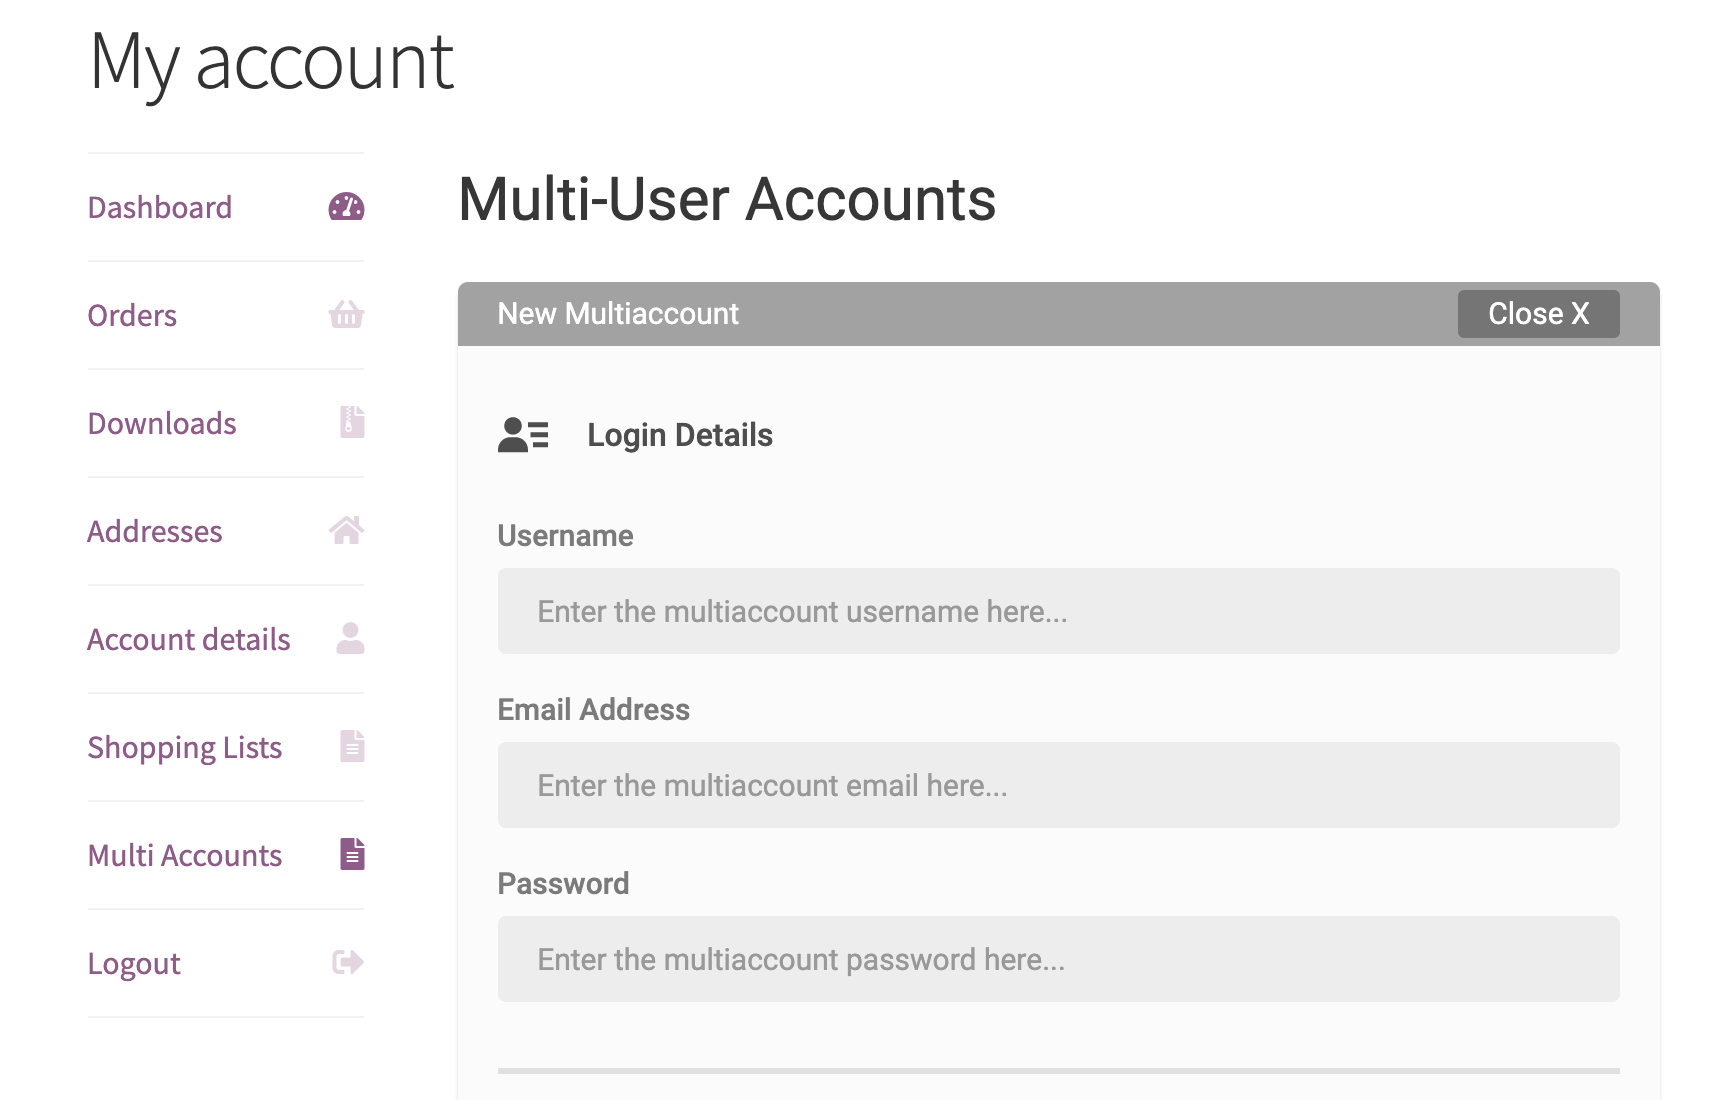The width and height of the screenshot is (1724, 1100).
Task: Click the Shopping Lists document icon
Action: (x=351, y=747)
